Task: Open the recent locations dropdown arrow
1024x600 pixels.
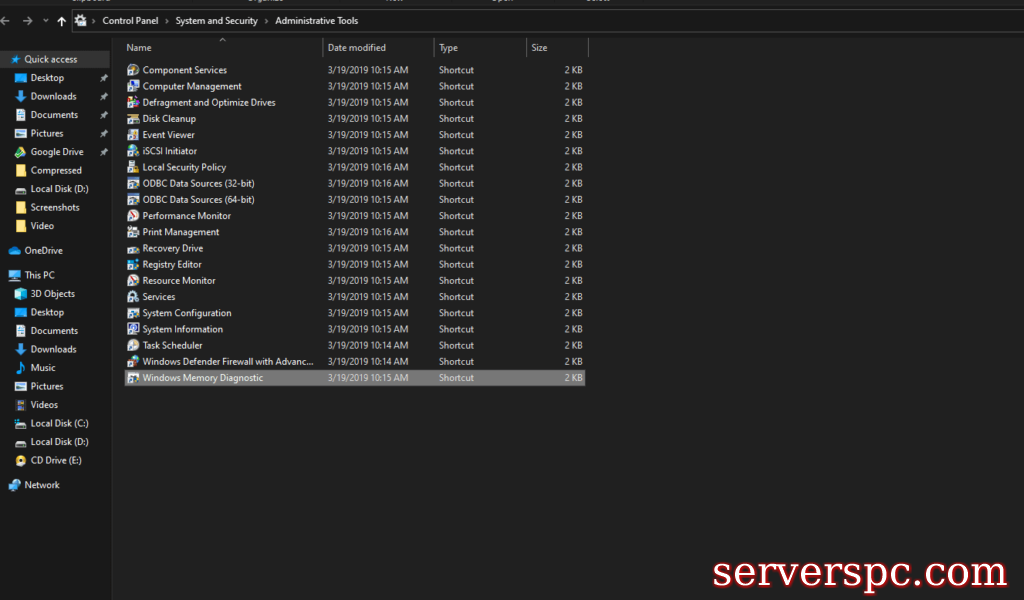Action: point(45,21)
